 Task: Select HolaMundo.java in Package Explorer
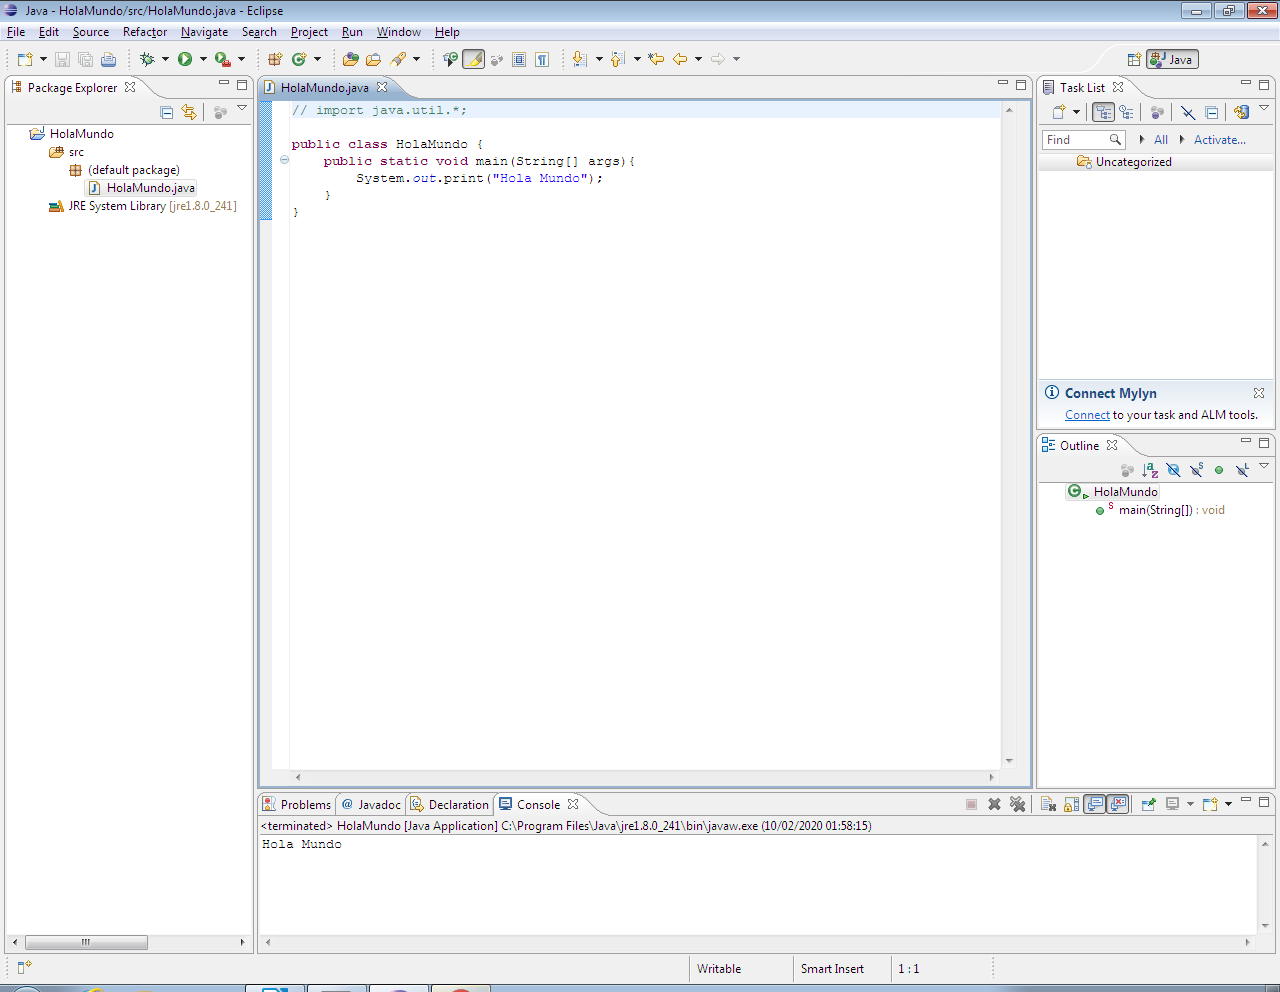coord(150,188)
